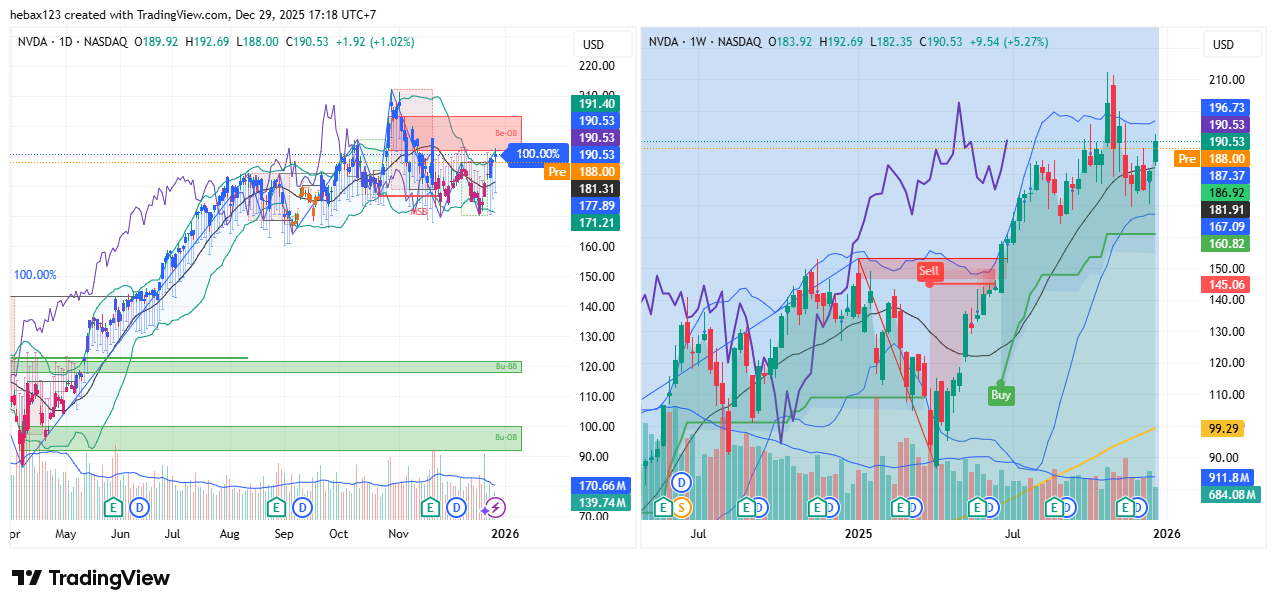The image size is (1276, 608).
Task: Open the dividend D marker near Sep on daily chart
Action: pyautogui.click(x=303, y=508)
